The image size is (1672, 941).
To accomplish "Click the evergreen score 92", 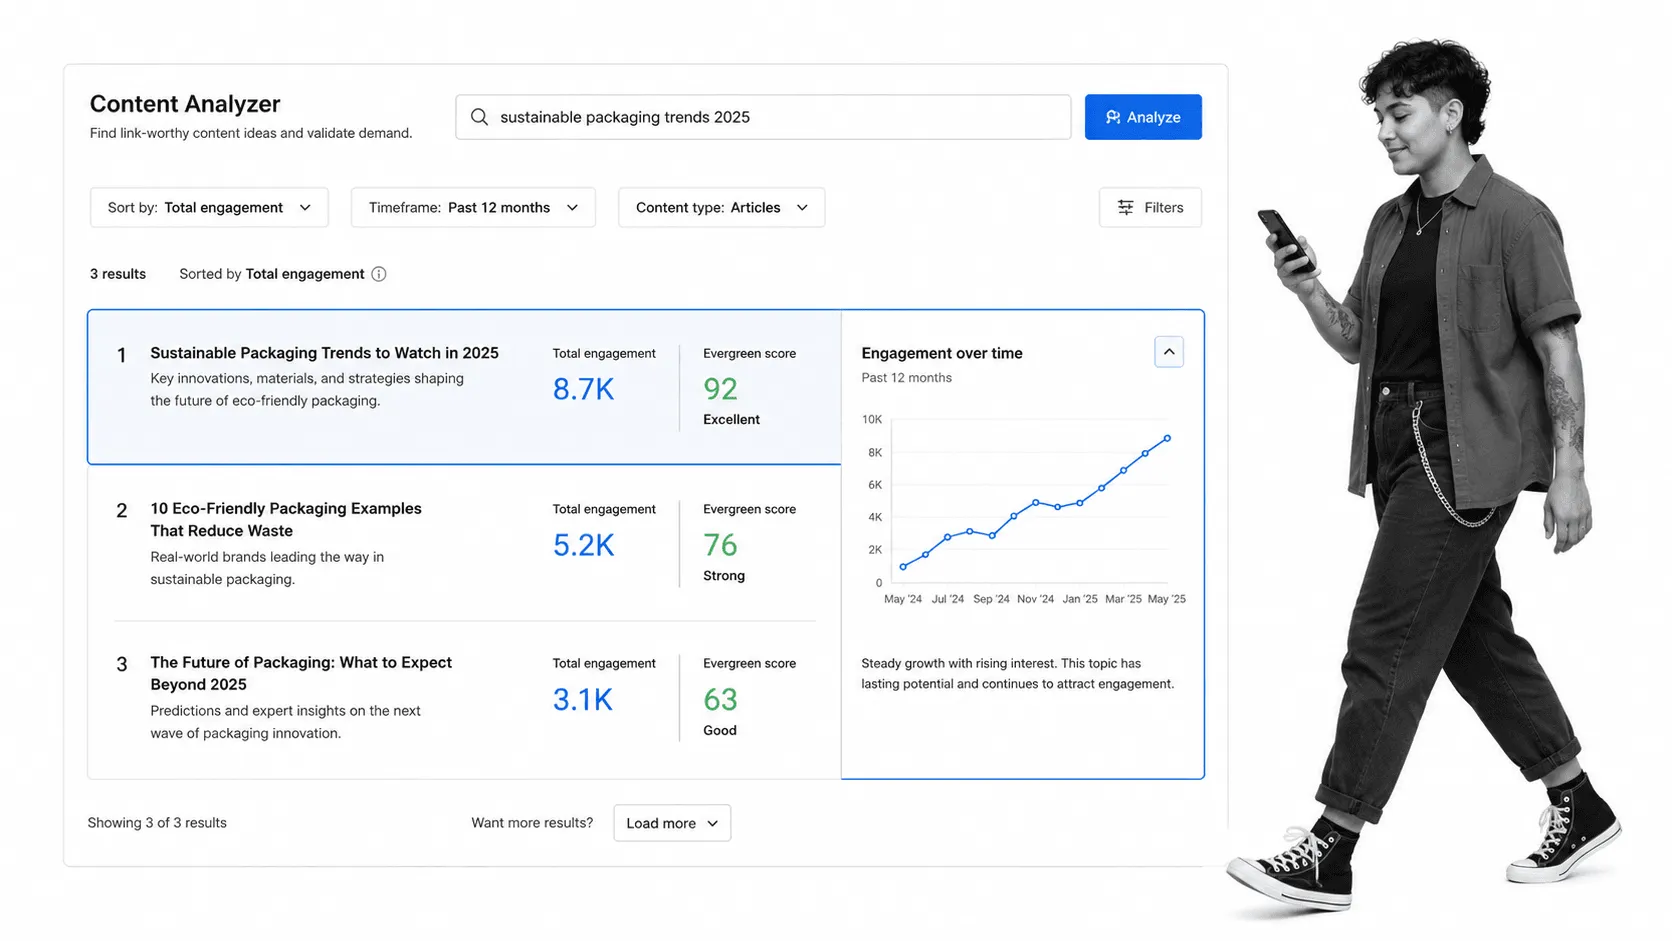I will (x=720, y=389).
